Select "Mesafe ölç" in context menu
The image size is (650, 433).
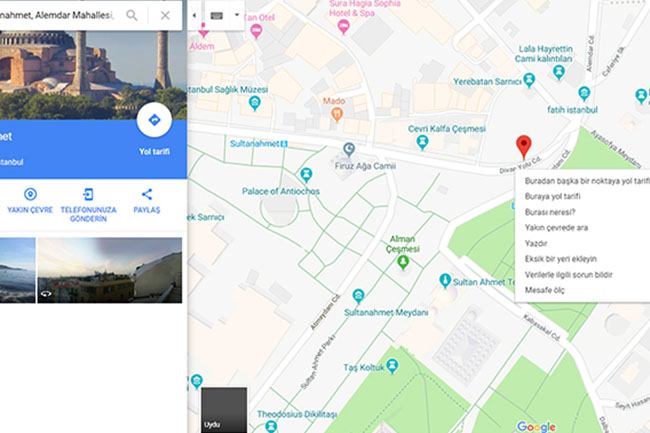(x=544, y=290)
